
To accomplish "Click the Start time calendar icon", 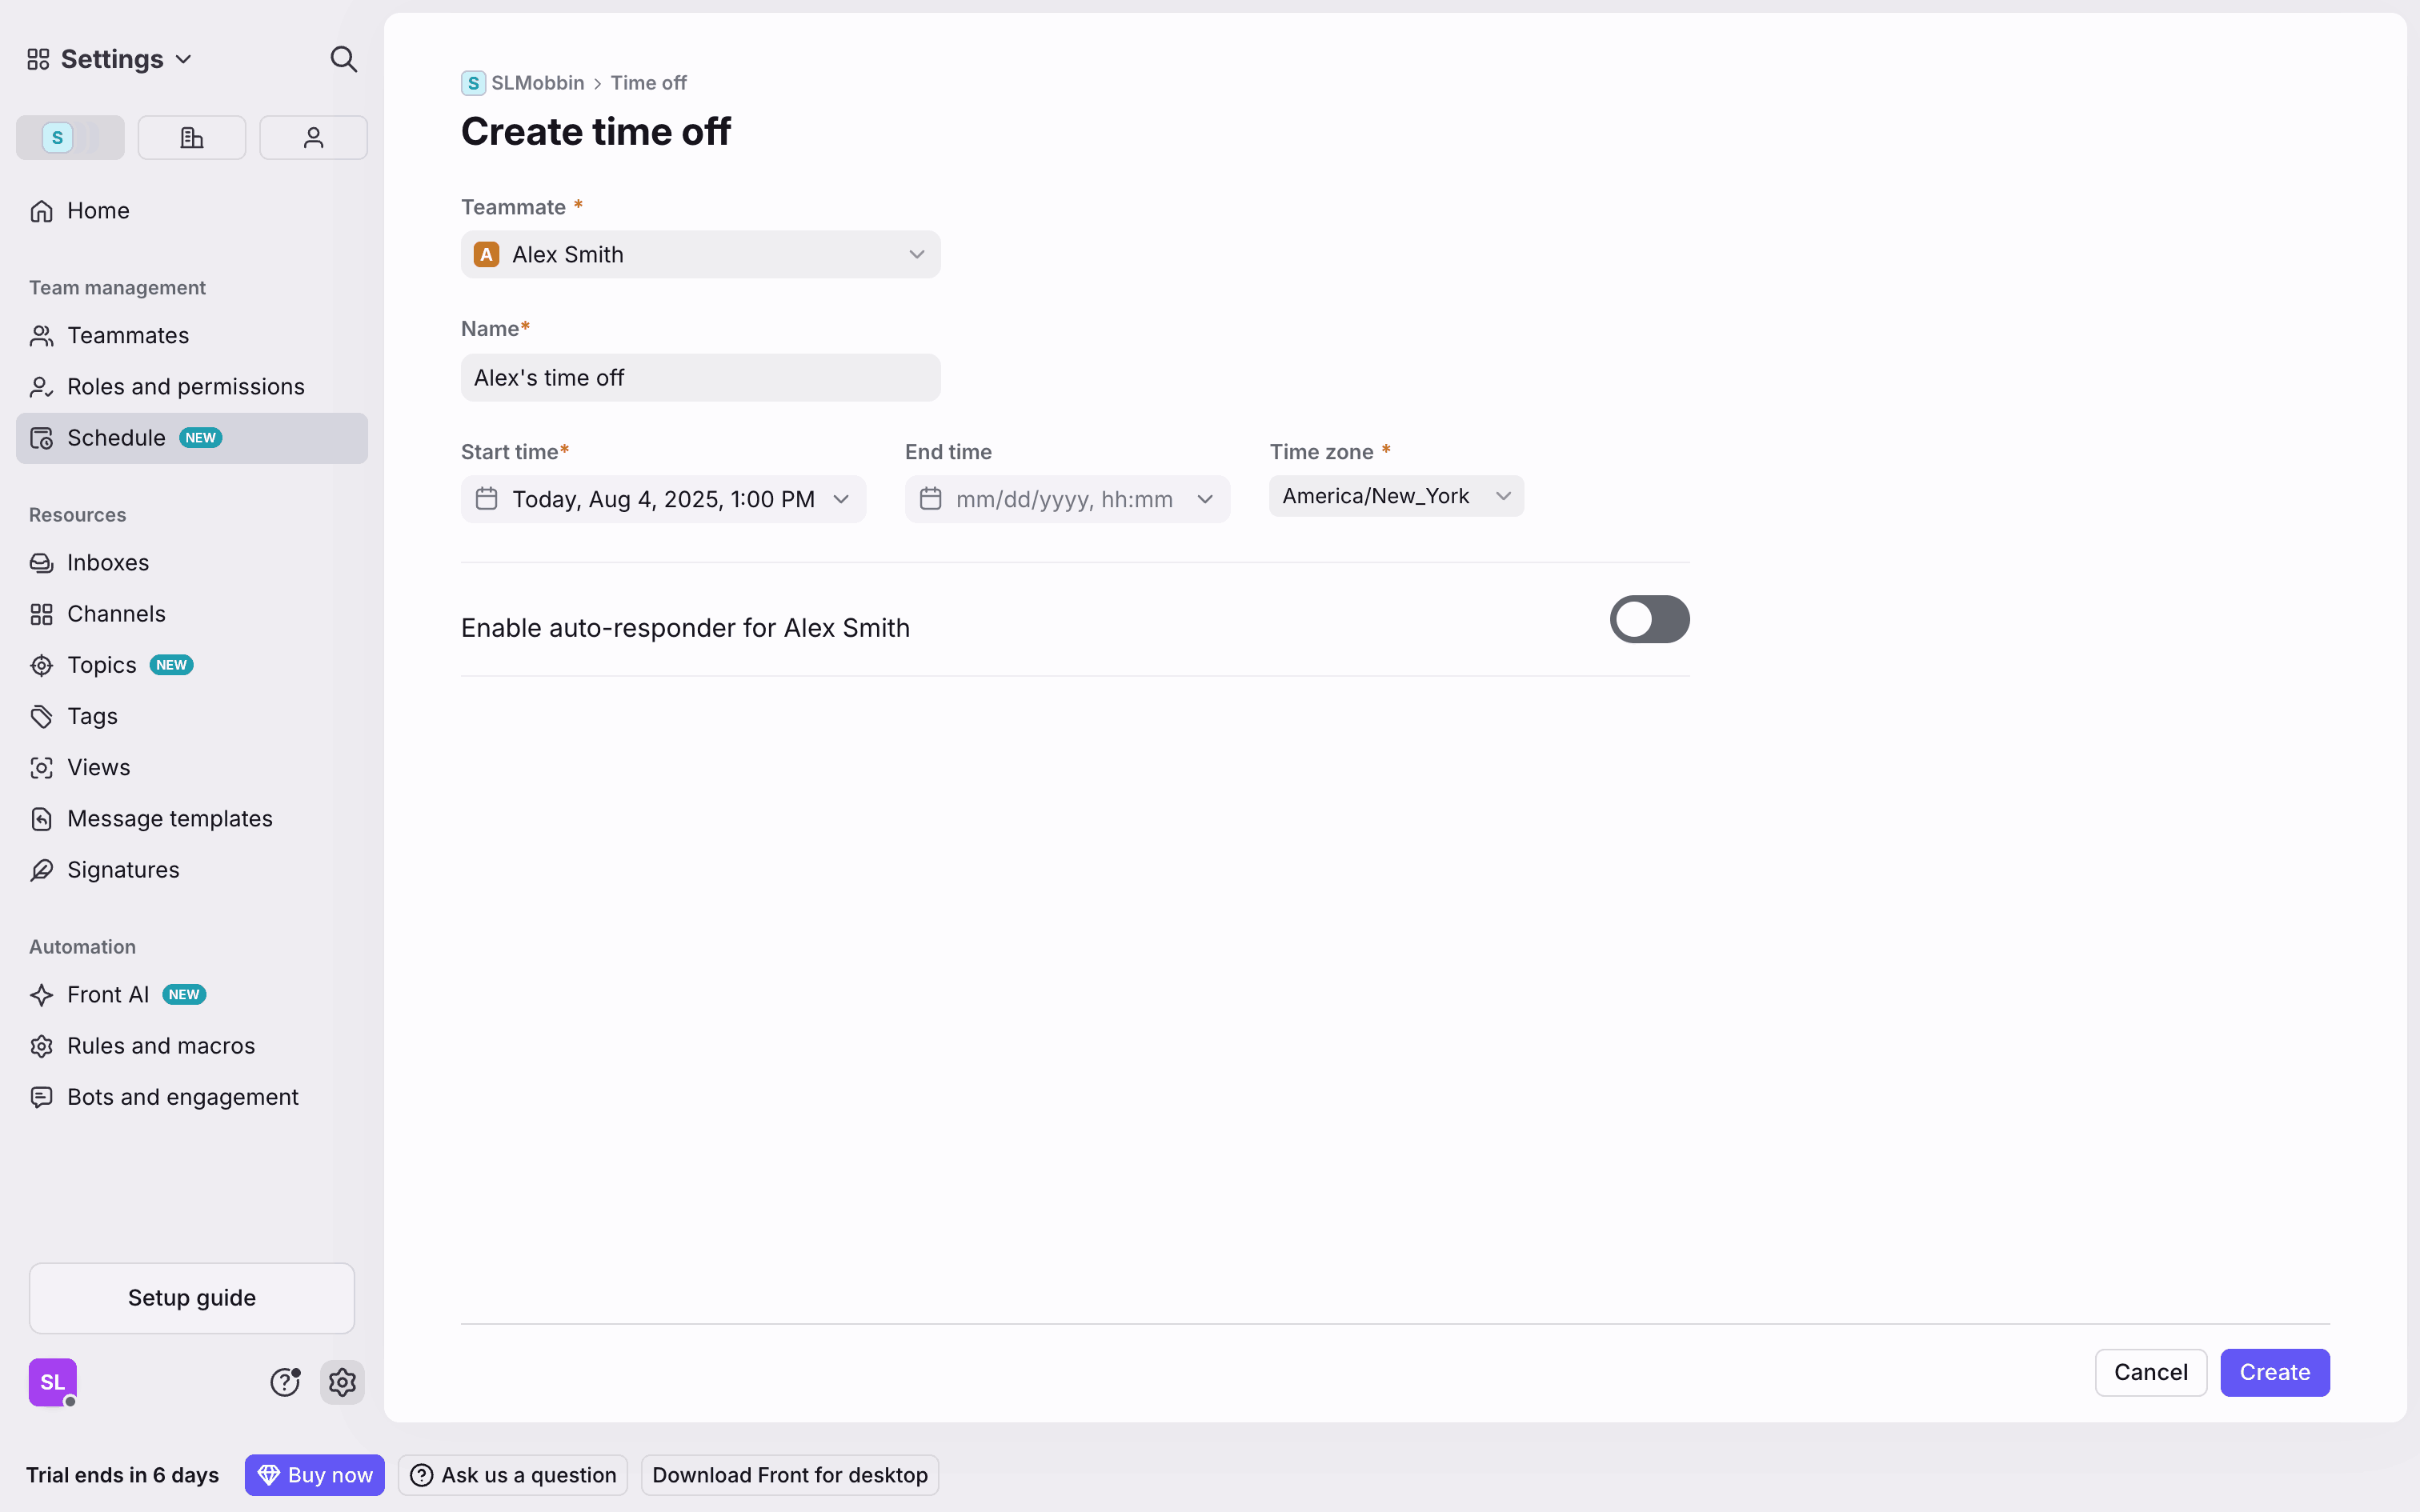I will [487, 499].
